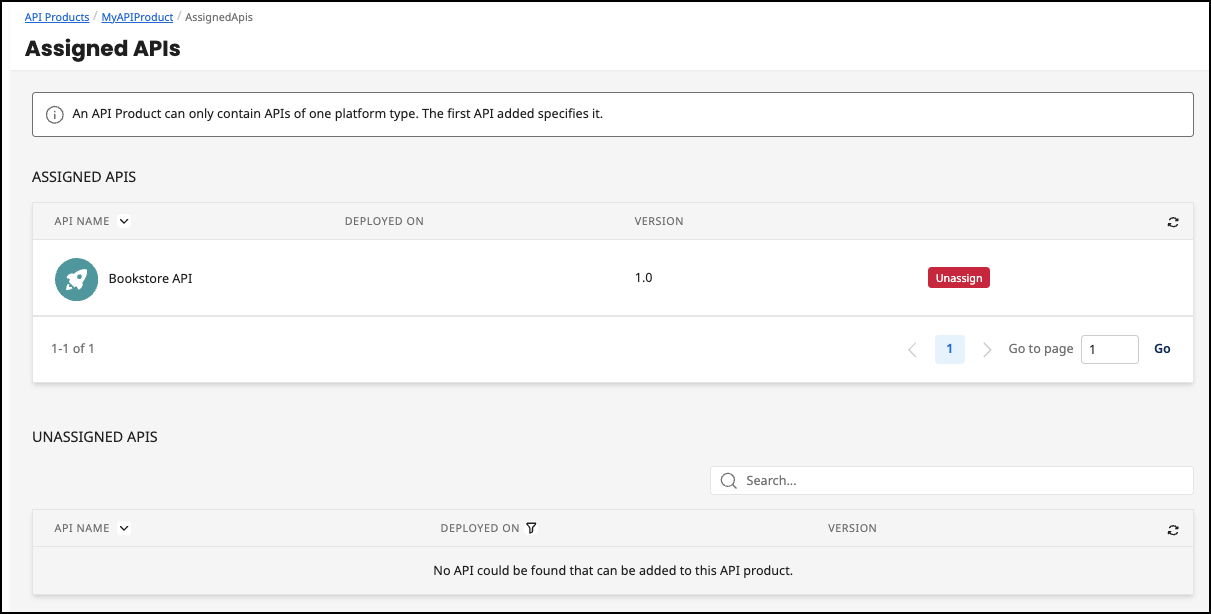This screenshot has height=614, width=1211.
Task: Click the VERSION column header
Action: point(658,221)
